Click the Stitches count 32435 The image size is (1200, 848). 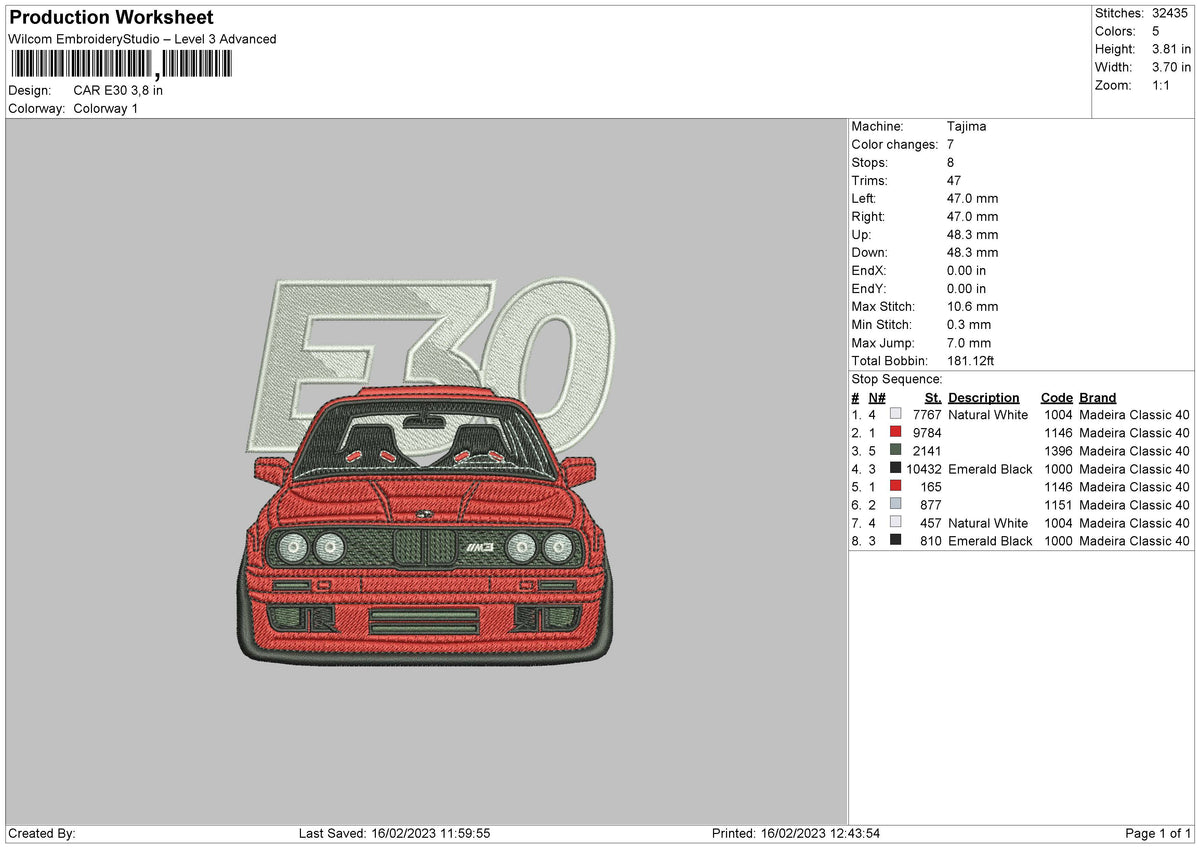tap(1169, 13)
